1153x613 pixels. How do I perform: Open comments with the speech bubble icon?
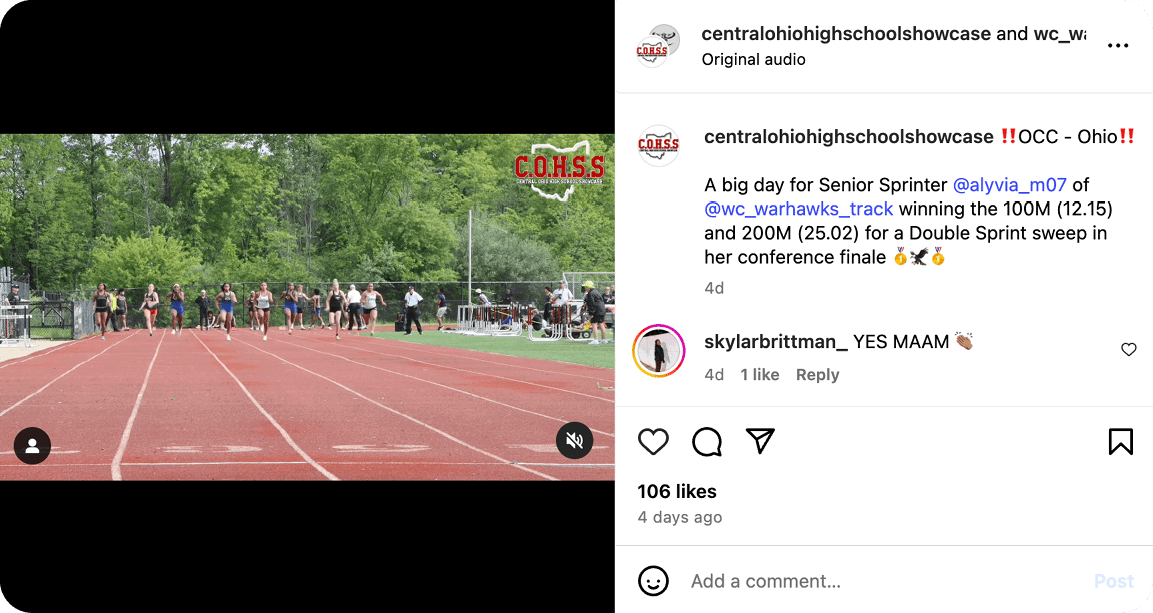point(707,442)
